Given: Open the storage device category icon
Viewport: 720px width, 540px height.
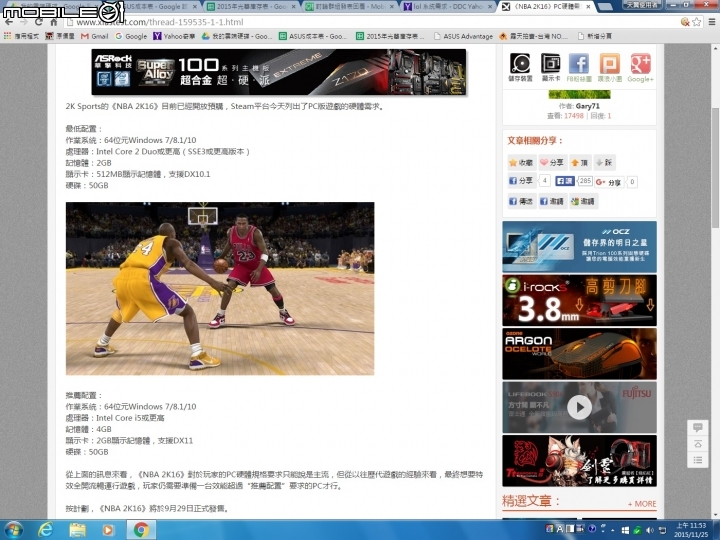Looking at the screenshot, I should coord(520,67).
